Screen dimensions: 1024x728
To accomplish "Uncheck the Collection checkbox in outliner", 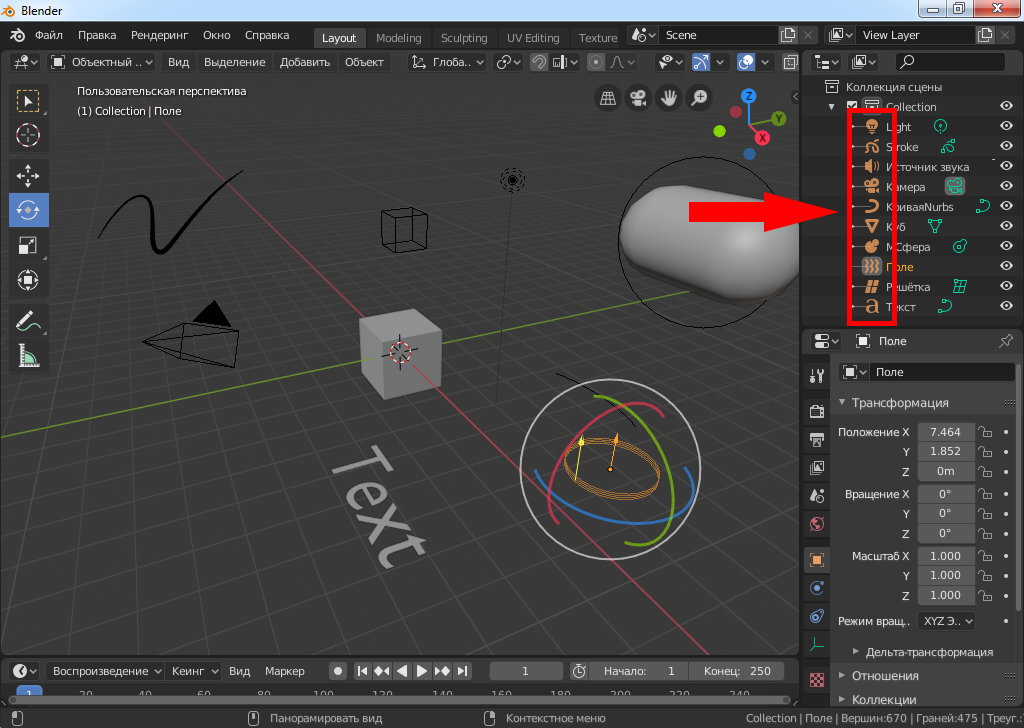I will click(852, 107).
